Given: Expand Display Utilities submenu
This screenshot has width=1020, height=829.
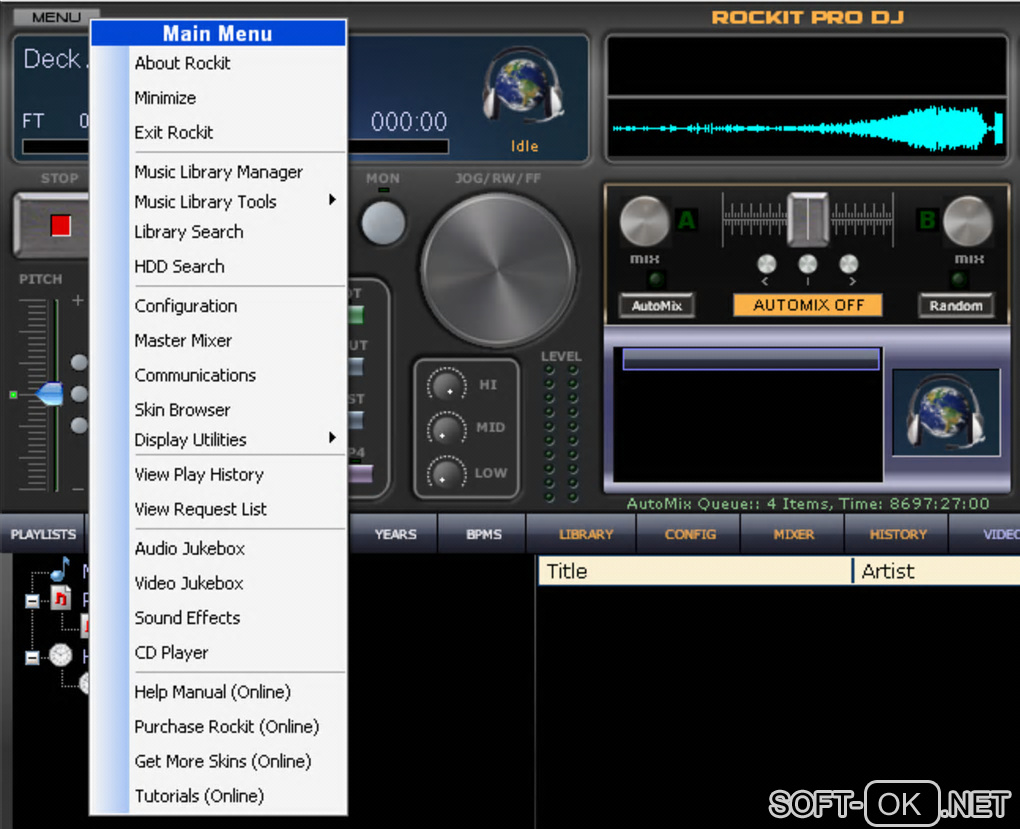Looking at the screenshot, I should [x=237, y=440].
